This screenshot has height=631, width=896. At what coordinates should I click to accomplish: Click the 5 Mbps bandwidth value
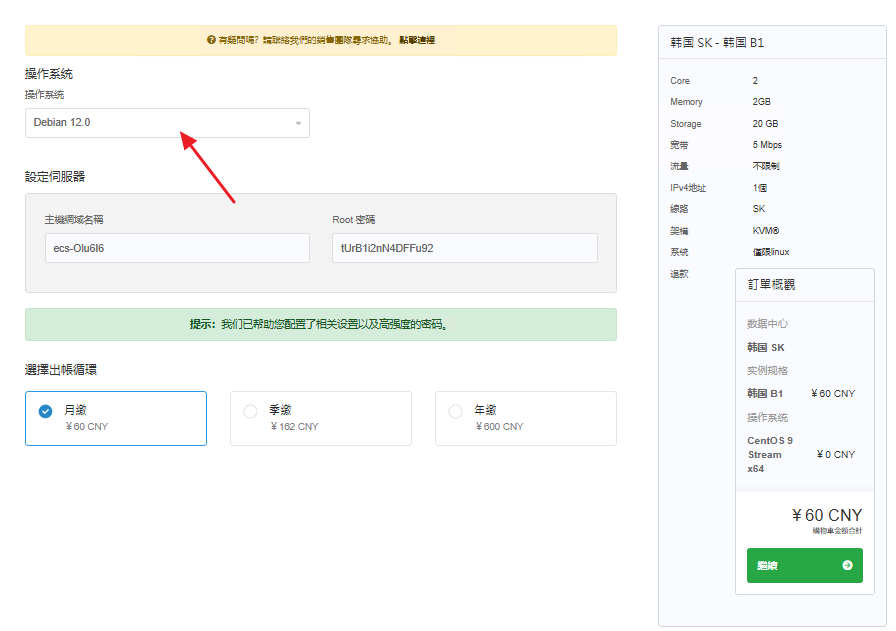[x=767, y=145]
